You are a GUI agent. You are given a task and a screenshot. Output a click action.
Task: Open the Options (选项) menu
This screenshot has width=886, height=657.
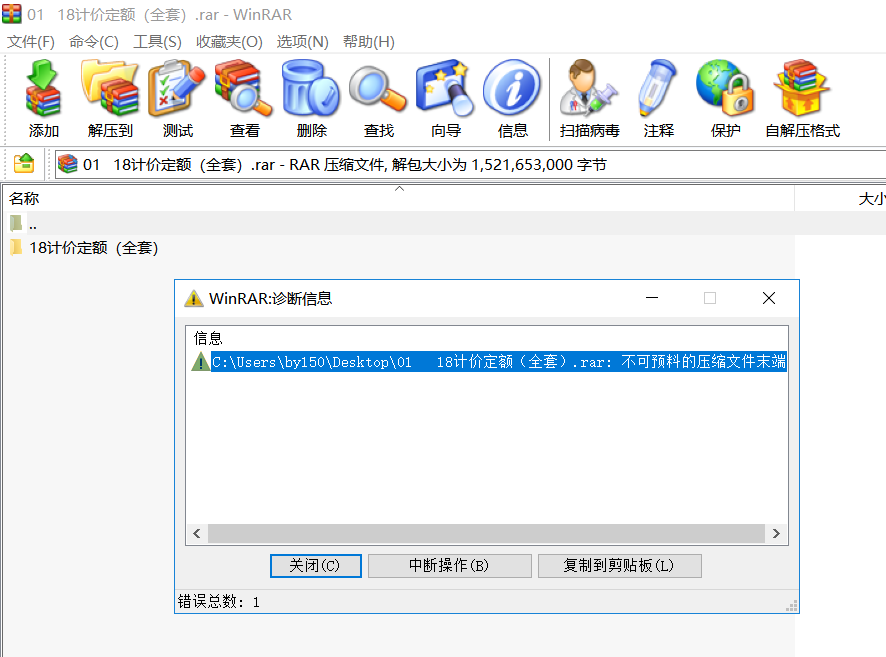pos(302,42)
